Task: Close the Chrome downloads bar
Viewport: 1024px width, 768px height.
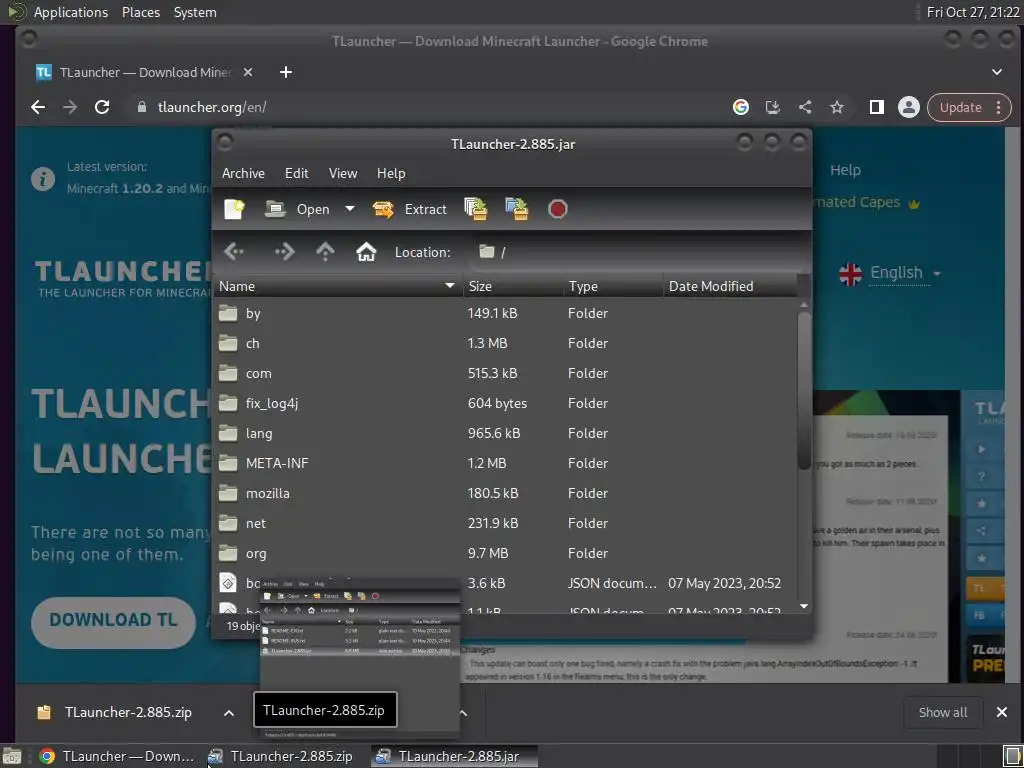Action: (1001, 712)
